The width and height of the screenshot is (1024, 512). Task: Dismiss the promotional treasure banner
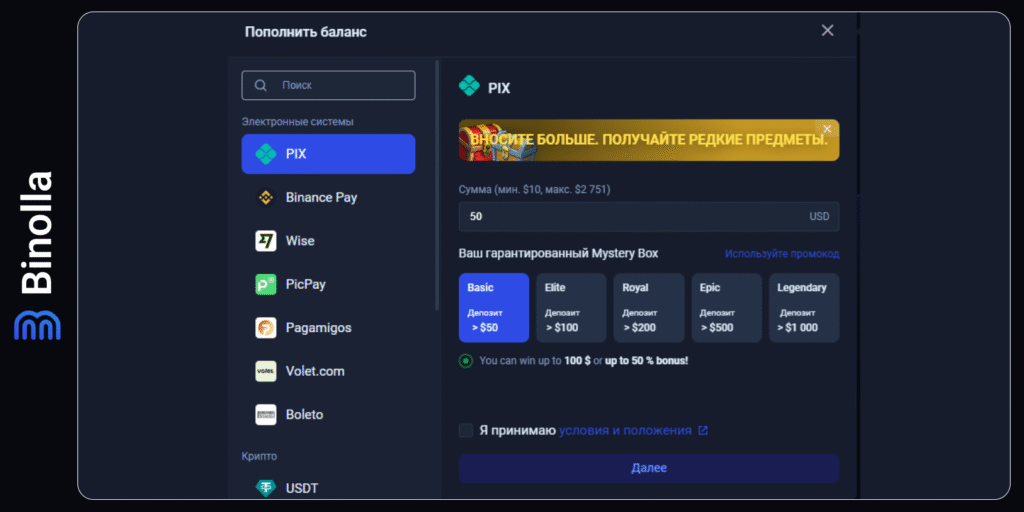coord(827,129)
